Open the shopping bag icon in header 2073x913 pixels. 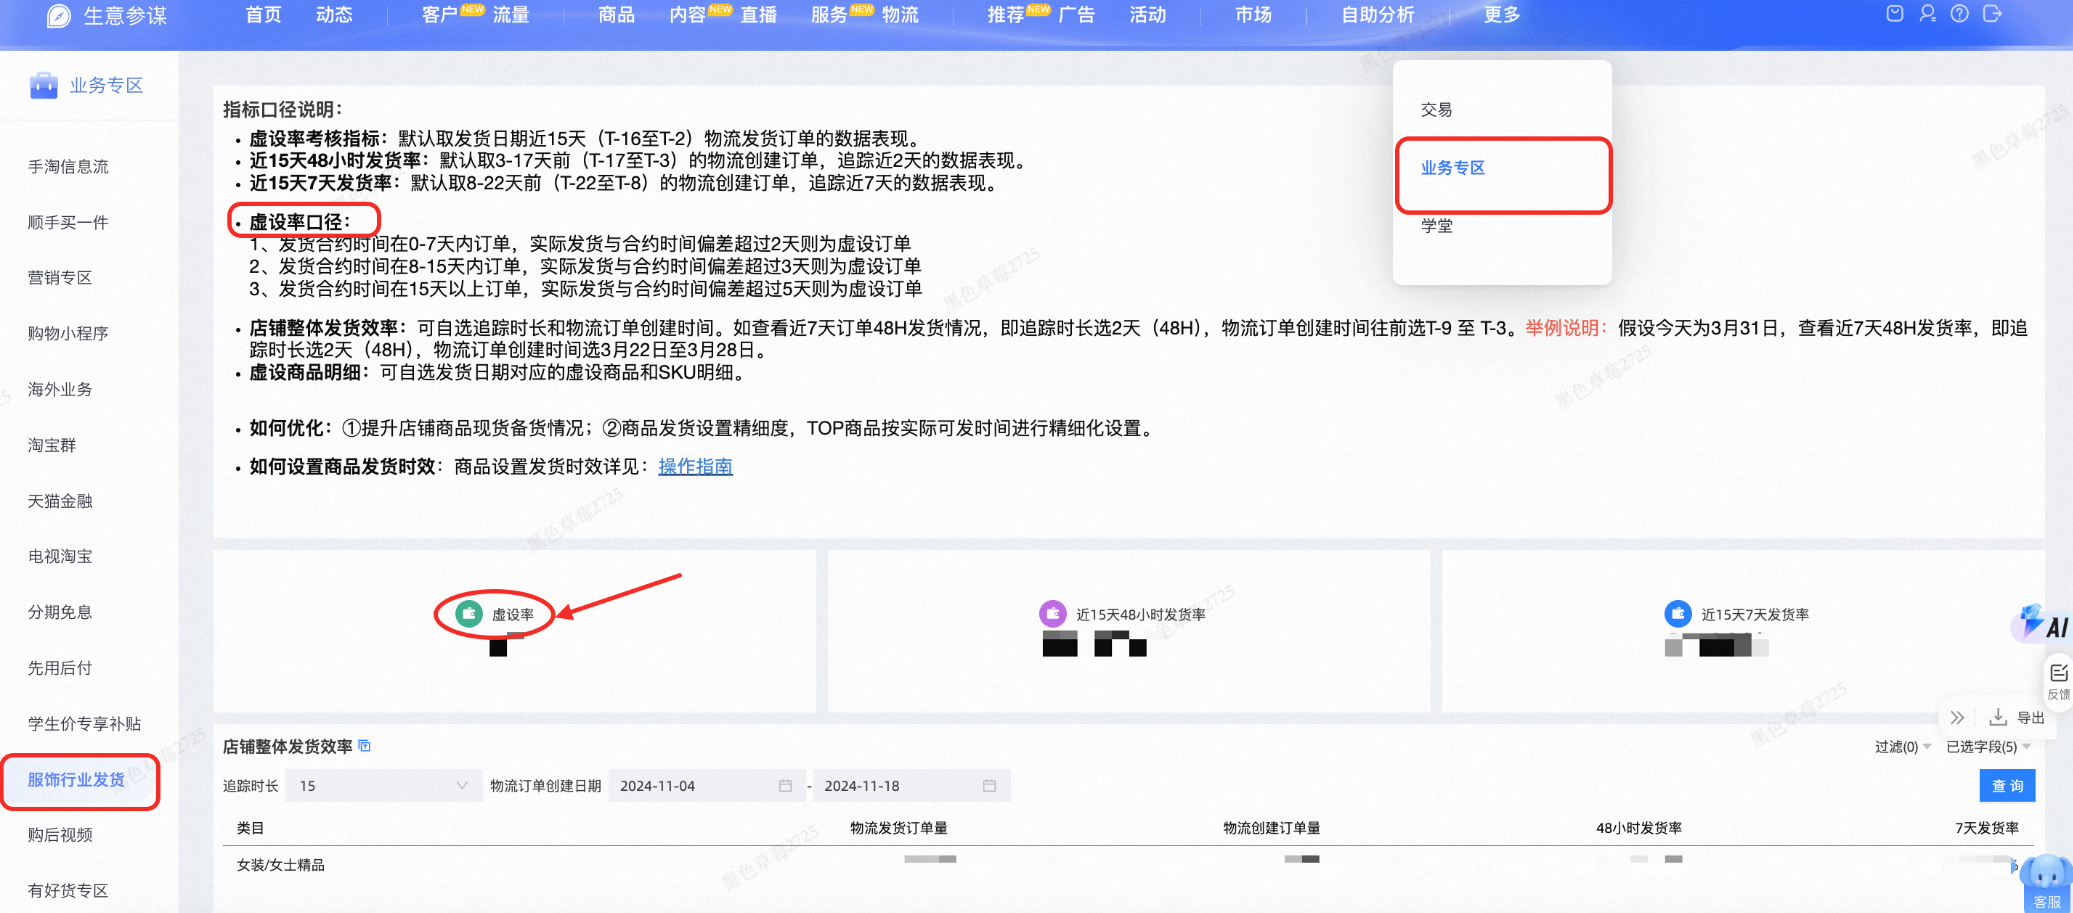point(1894,14)
